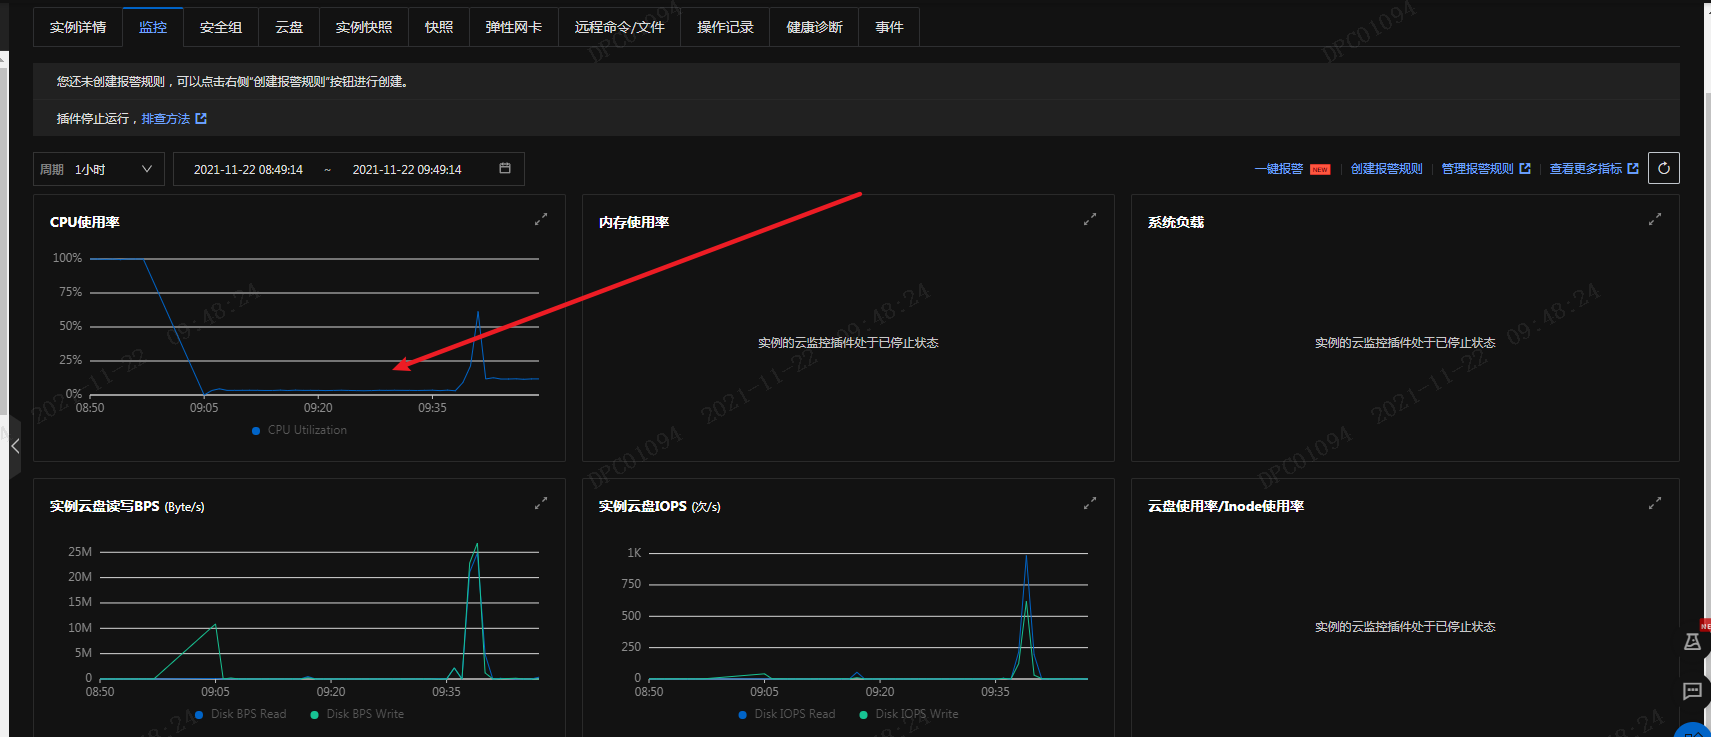Enlarge the 系统负载 chart
1711x737 pixels.
point(1655,219)
